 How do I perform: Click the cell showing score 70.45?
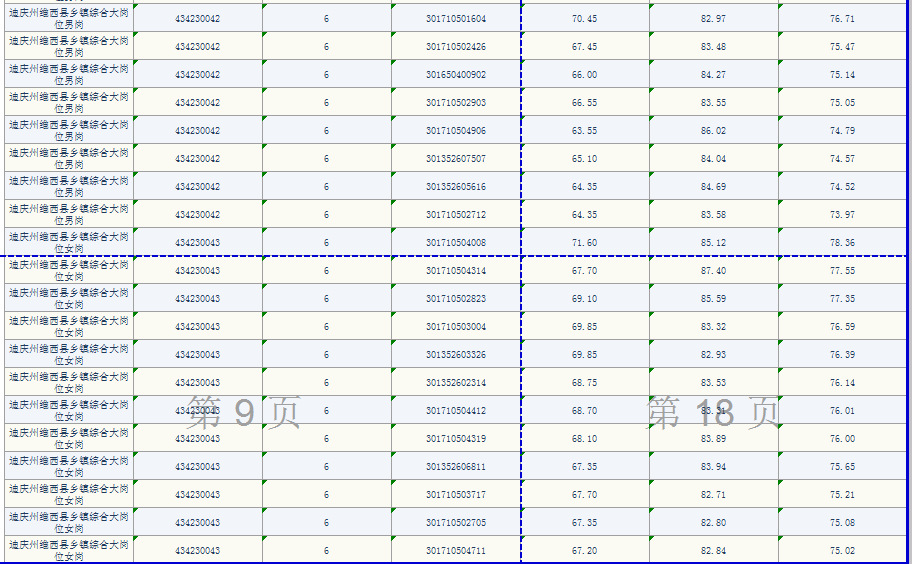(585, 19)
